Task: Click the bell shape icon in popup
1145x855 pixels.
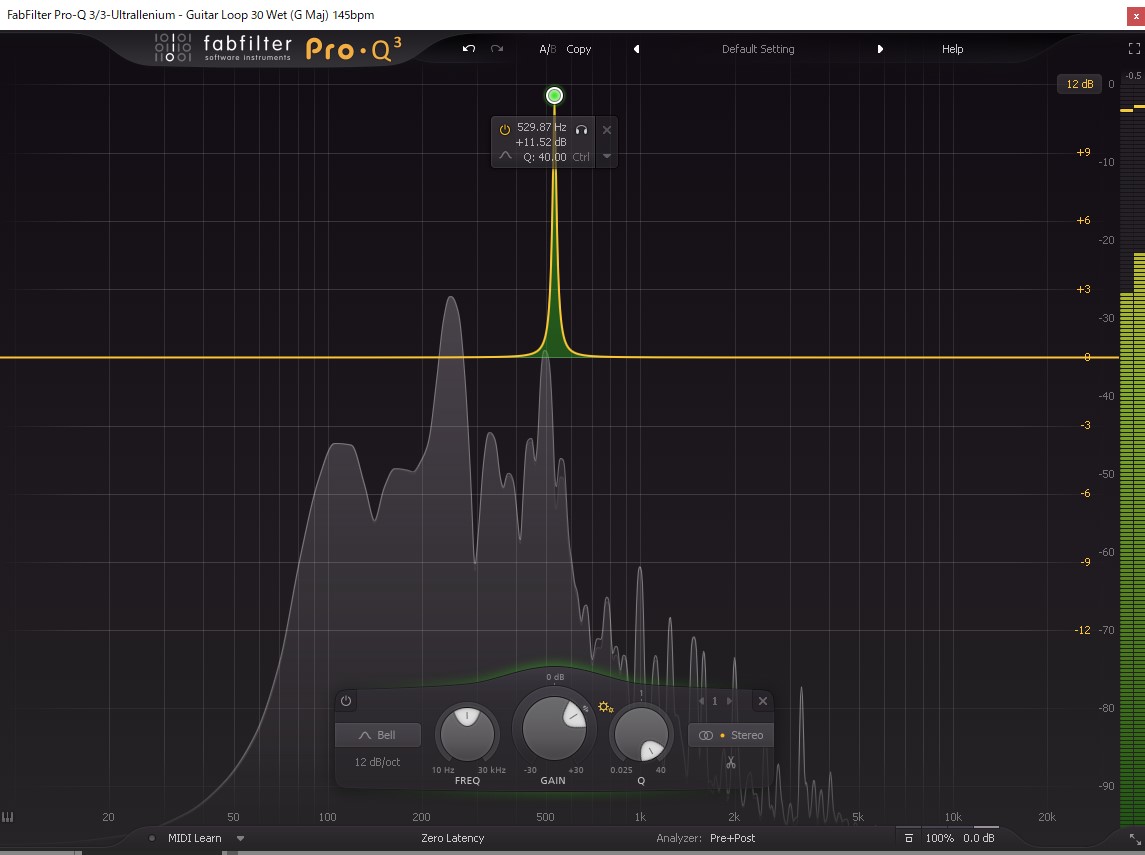Action: 505,156
